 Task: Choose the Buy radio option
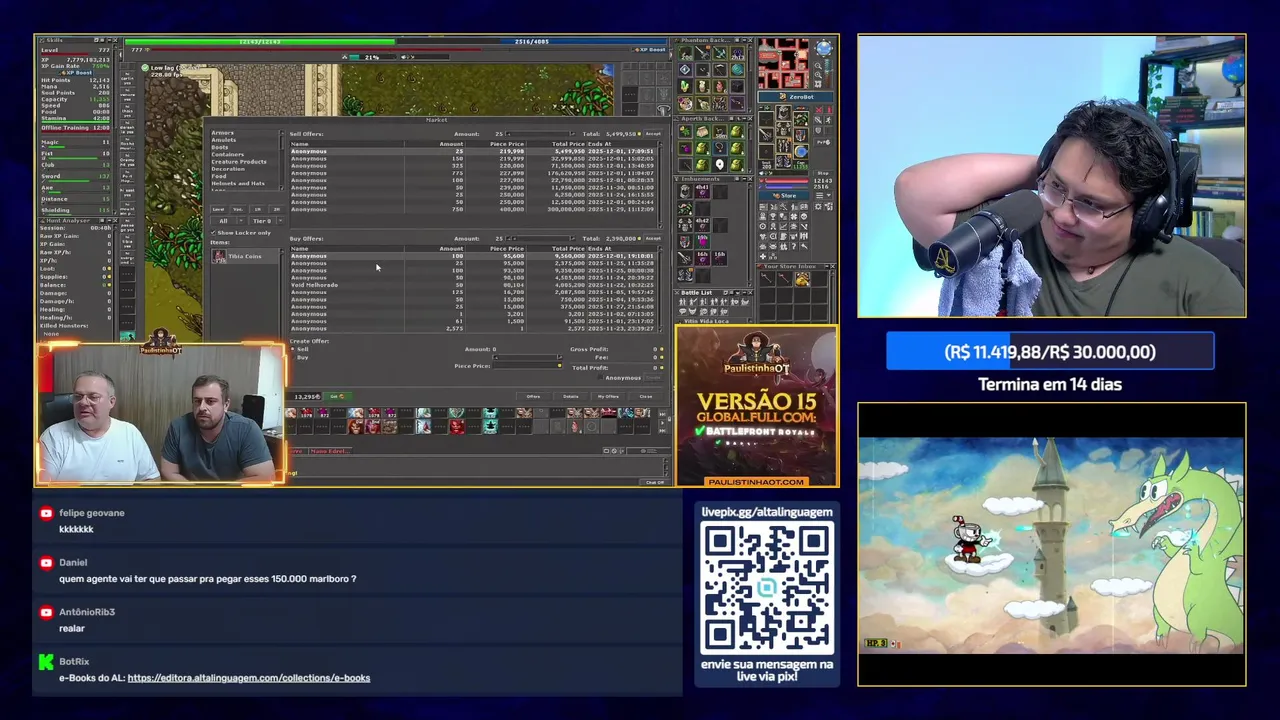[x=292, y=357]
